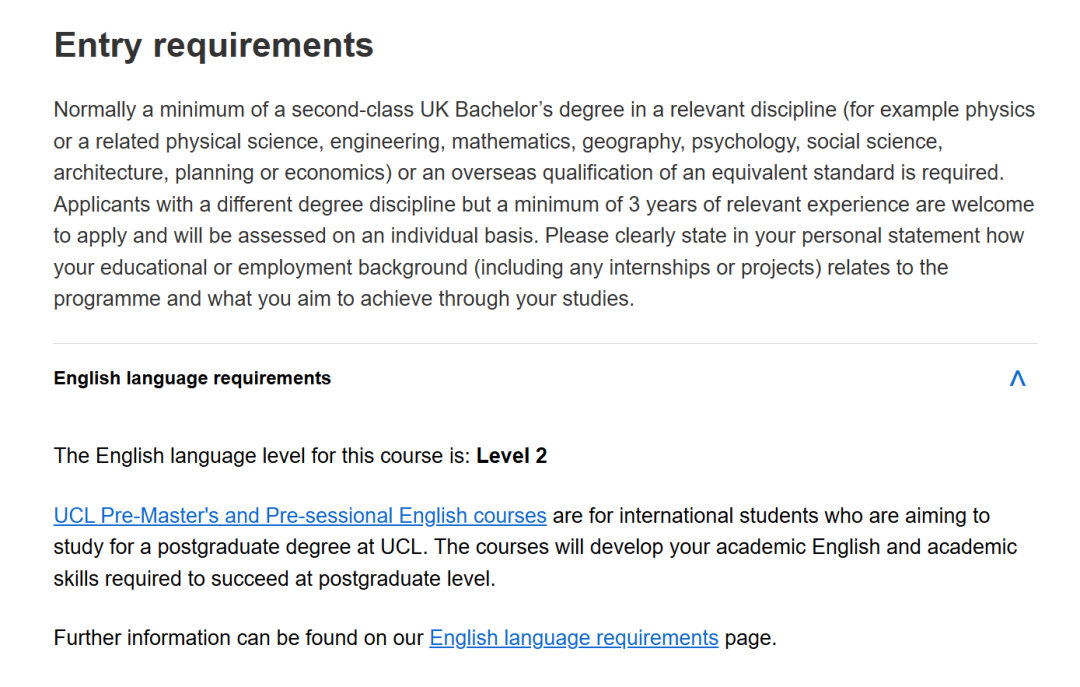Click "skills required to succeed at postgraduate level"
This screenshot has width=1080, height=687.
(x=274, y=579)
